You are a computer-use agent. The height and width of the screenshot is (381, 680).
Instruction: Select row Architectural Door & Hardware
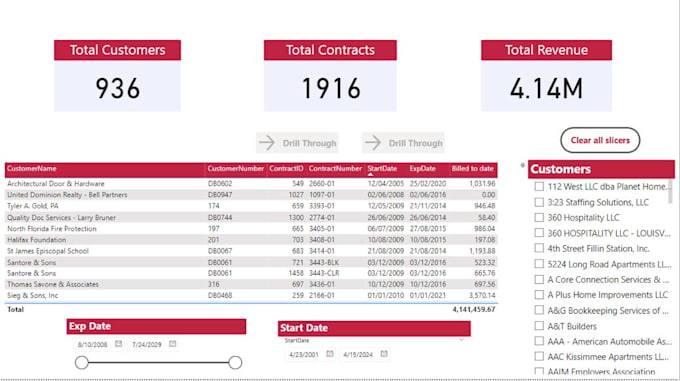pyautogui.click(x=251, y=184)
